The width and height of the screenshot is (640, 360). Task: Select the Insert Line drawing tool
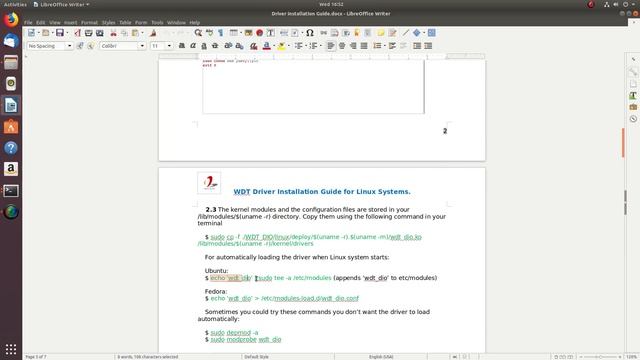click(406, 33)
